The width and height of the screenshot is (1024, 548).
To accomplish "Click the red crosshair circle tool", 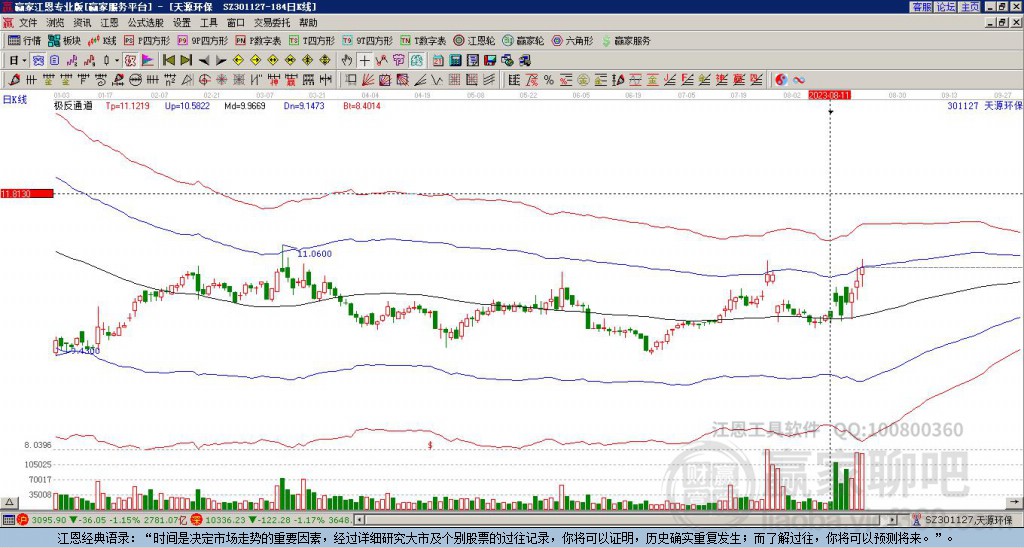I will [x=204, y=80].
